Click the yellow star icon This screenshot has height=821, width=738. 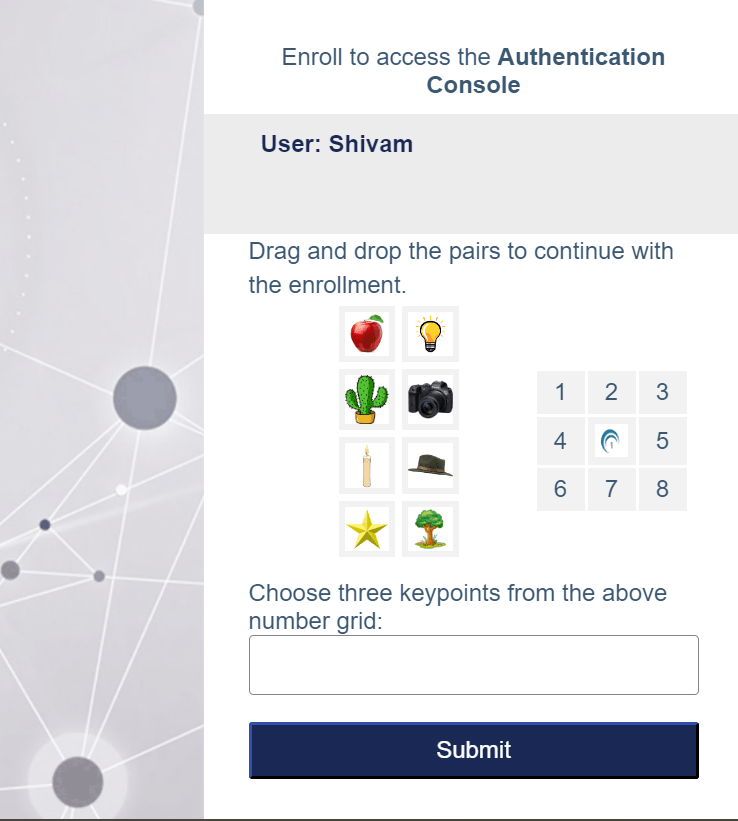point(367,529)
